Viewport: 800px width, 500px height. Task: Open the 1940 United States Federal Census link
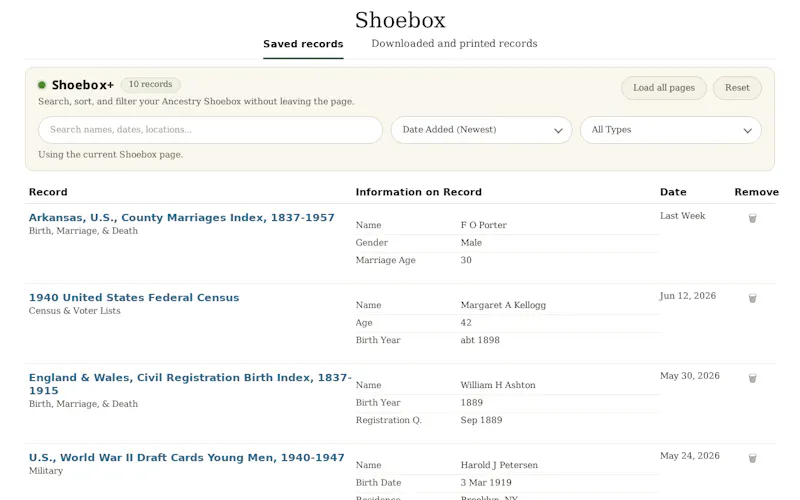pyautogui.click(x=134, y=297)
